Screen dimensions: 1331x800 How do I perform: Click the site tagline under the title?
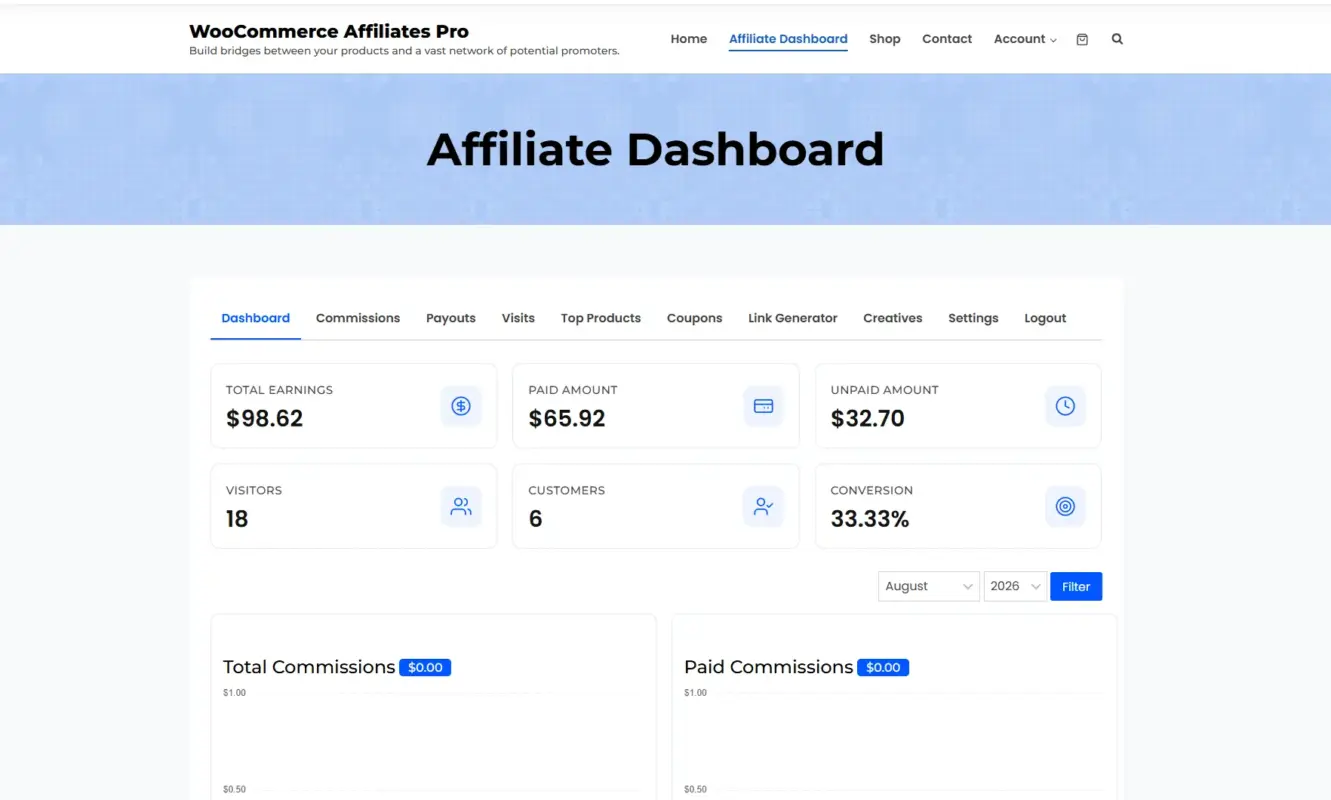(x=404, y=51)
